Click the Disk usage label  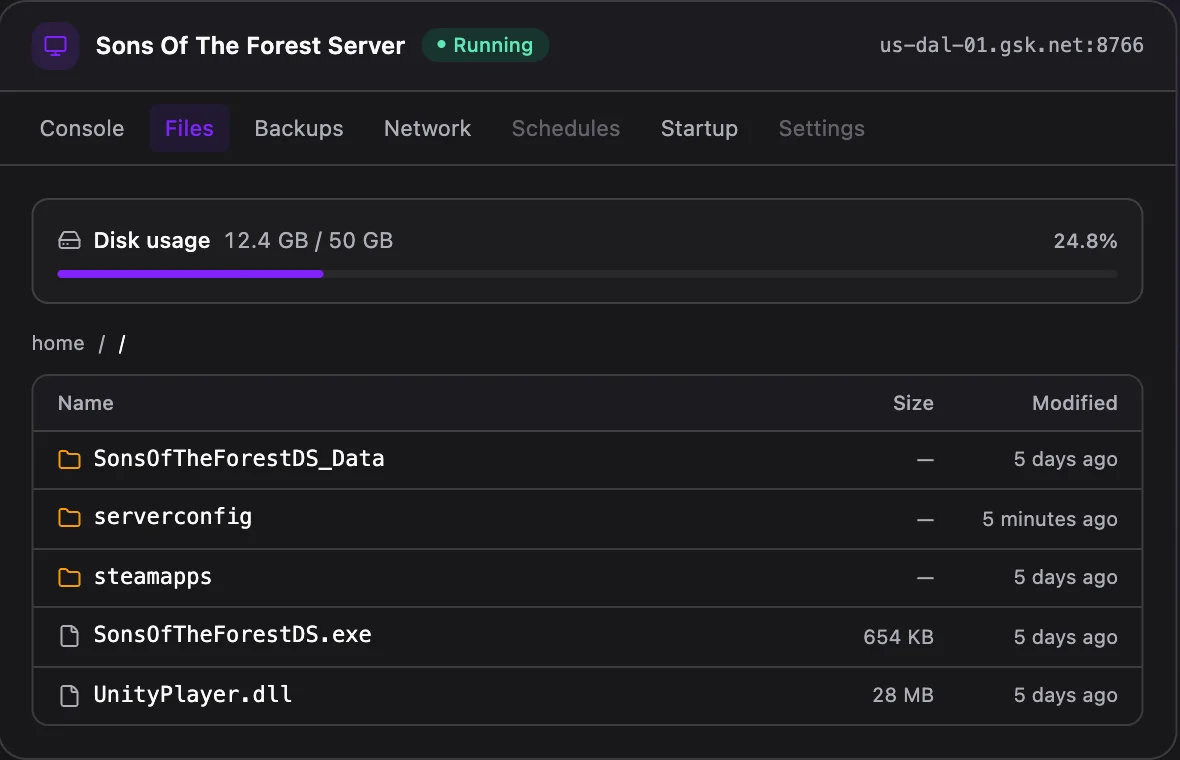pos(152,241)
